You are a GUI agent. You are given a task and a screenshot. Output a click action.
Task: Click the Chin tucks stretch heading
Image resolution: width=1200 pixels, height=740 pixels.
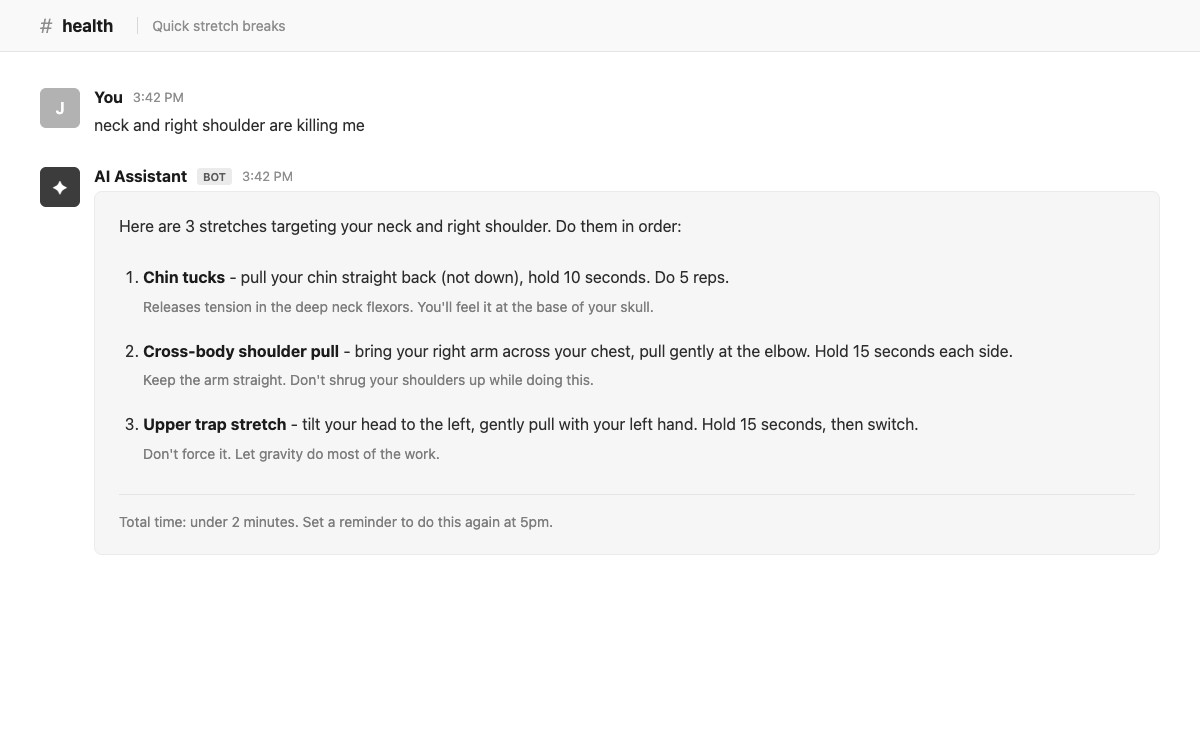click(184, 277)
